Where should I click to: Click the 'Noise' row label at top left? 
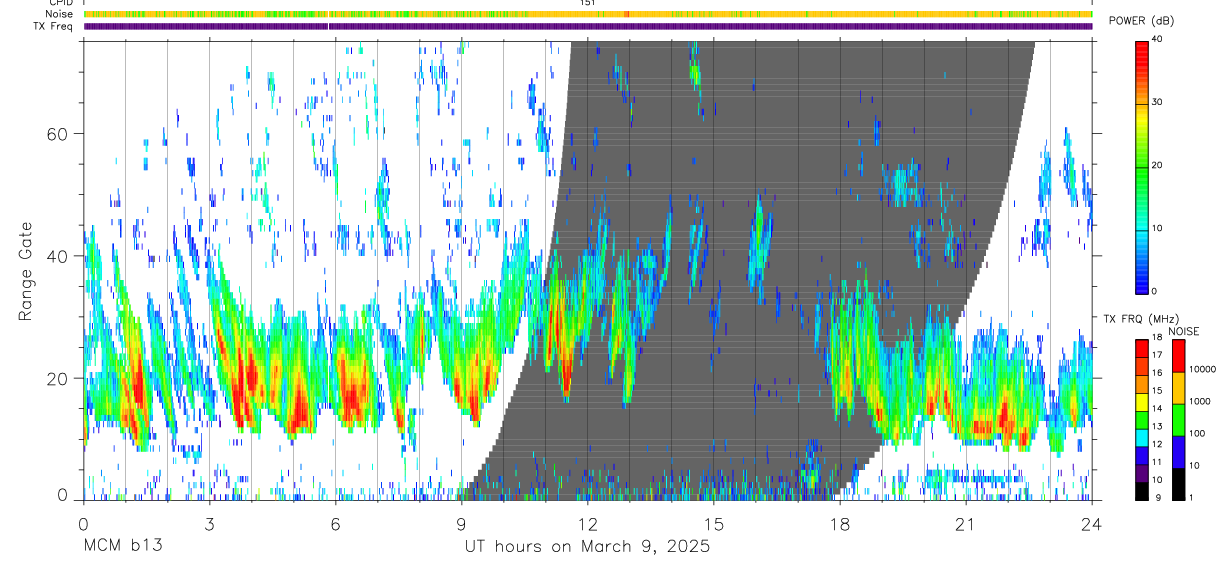point(60,14)
